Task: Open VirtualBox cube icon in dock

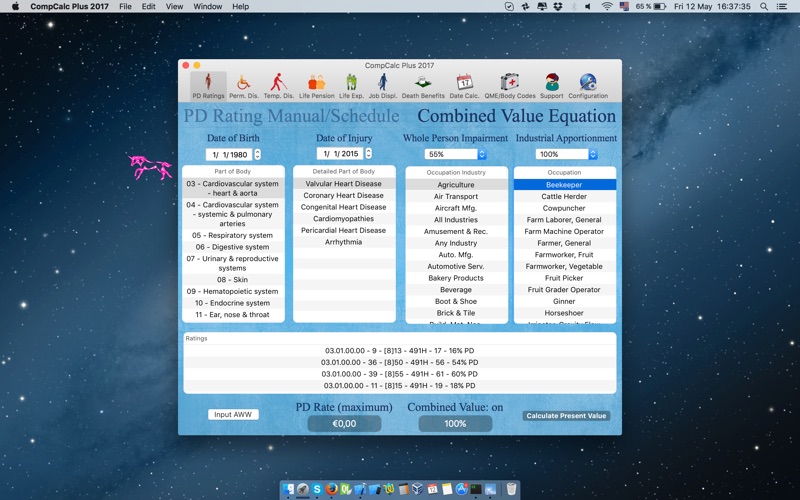Action: click(418, 489)
